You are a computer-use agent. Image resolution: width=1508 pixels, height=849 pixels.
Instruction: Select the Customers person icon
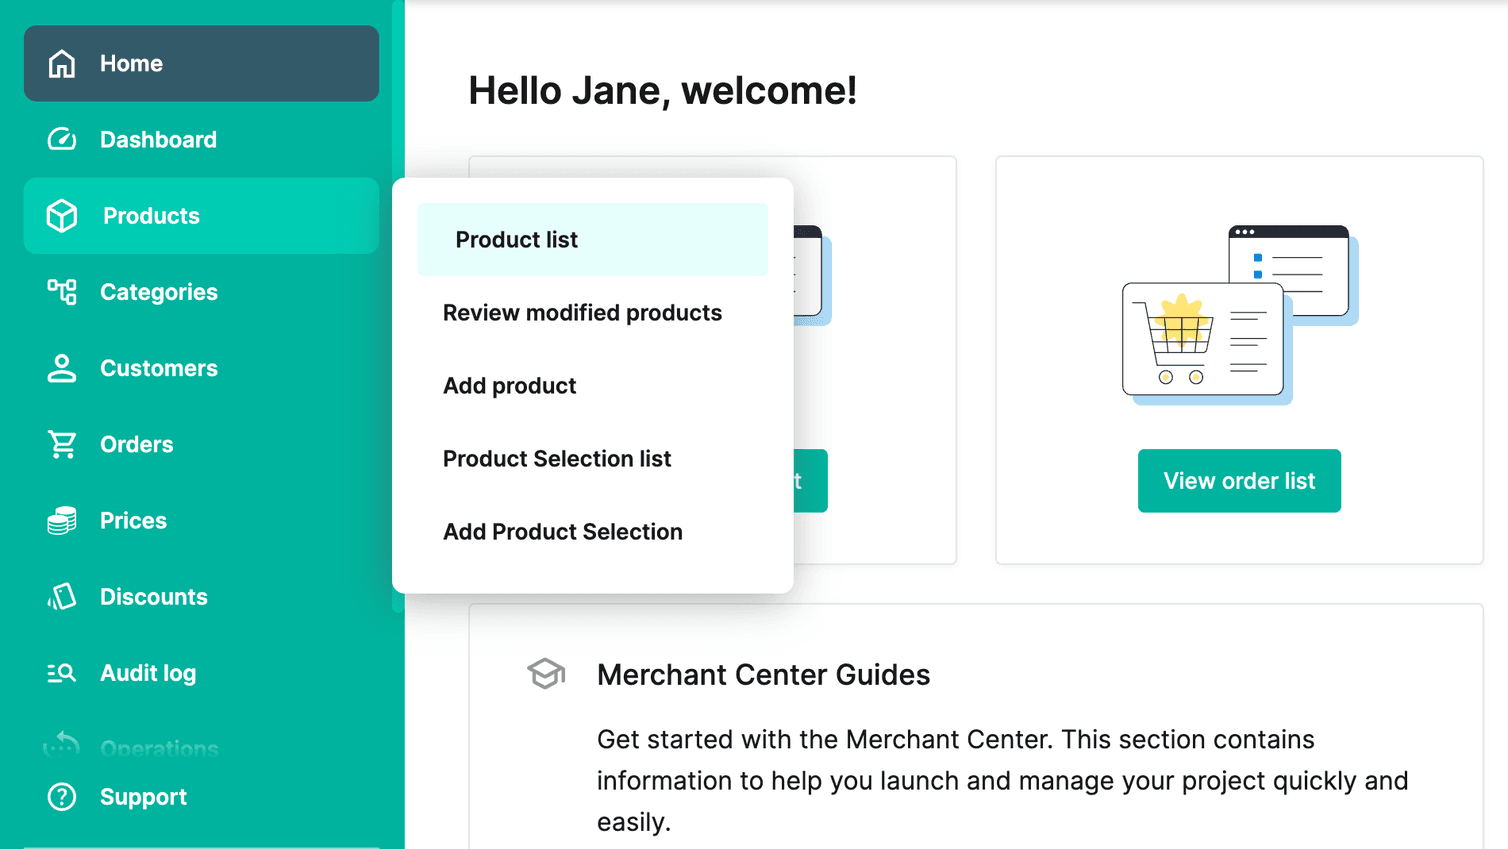click(61, 368)
